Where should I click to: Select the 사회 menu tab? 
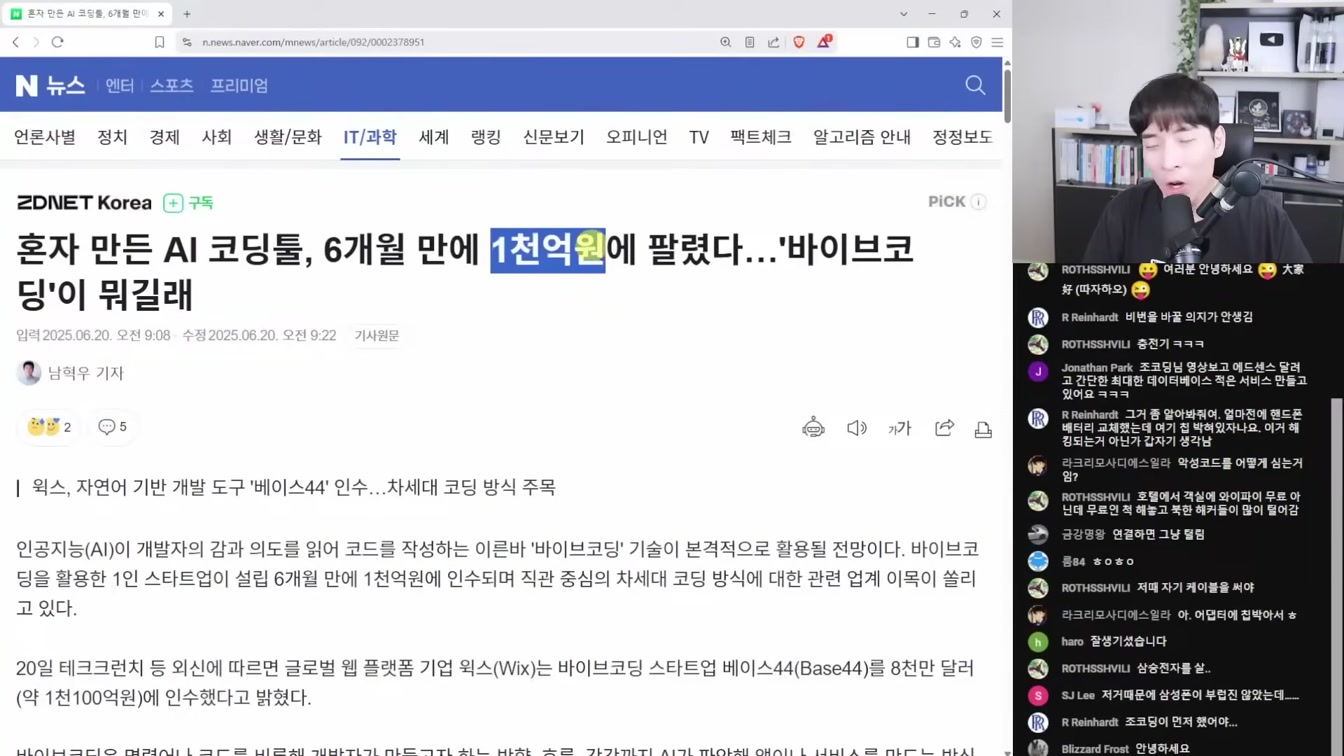(216, 137)
